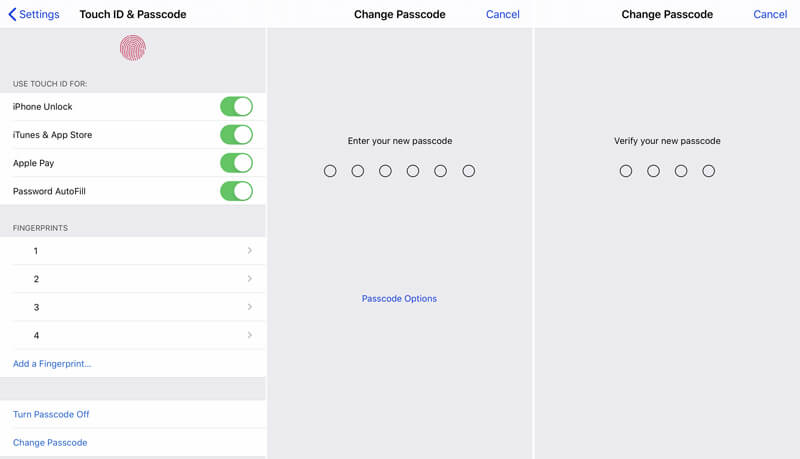Cancel the Verify new passcode screen

click(770, 14)
